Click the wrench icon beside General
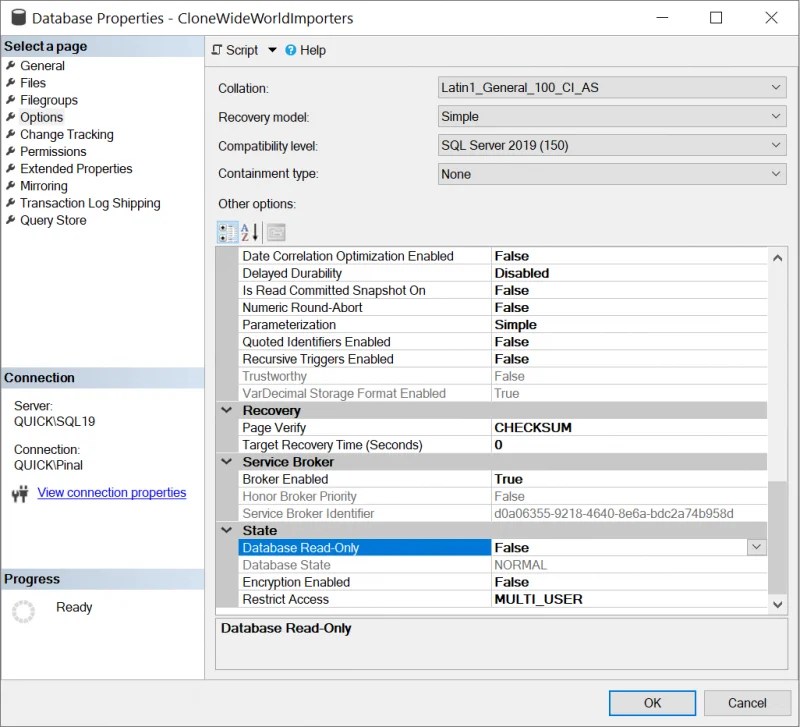The height and width of the screenshot is (727, 800). point(11,65)
